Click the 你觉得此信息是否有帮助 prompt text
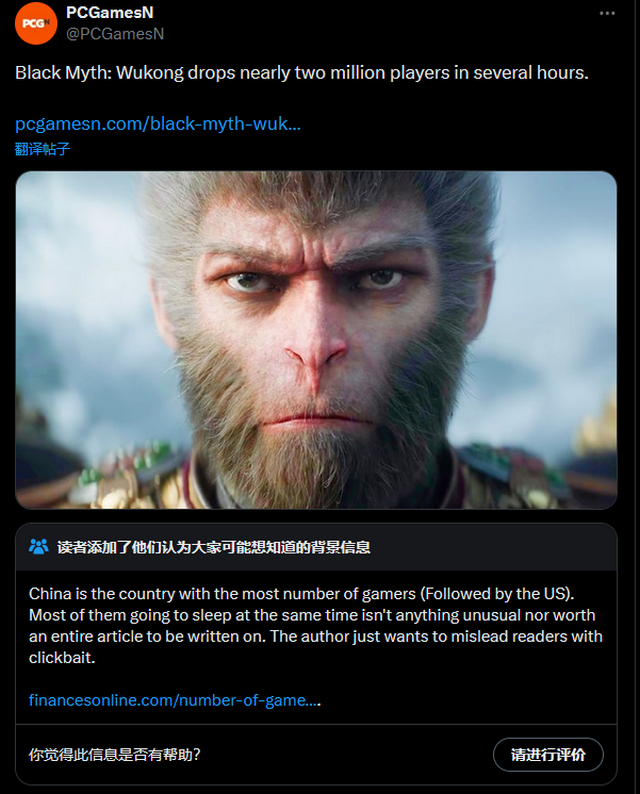The image size is (640, 794). coord(114,755)
